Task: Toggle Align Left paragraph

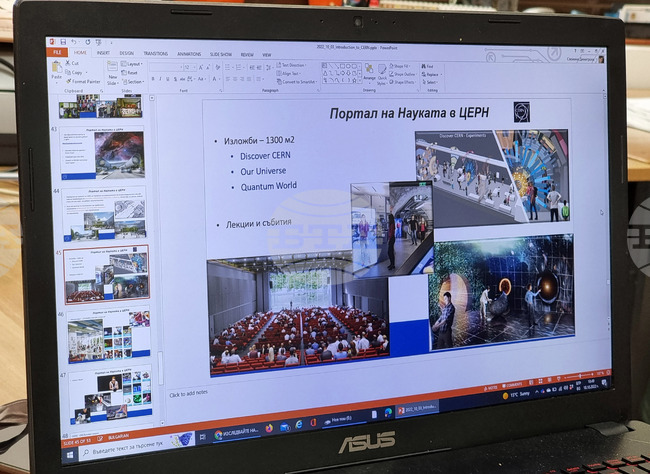Action: coord(228,79)
